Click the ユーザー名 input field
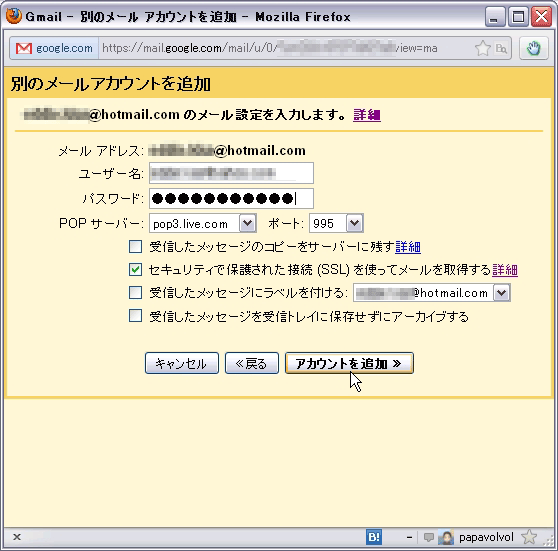558x551 pixels. click(231, 173)
